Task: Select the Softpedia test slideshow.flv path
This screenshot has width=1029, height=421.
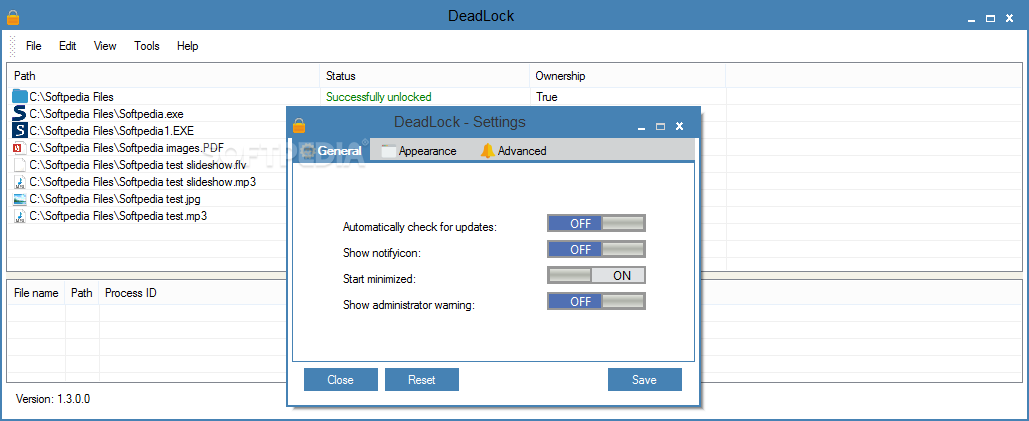Action: click(138, 165)
